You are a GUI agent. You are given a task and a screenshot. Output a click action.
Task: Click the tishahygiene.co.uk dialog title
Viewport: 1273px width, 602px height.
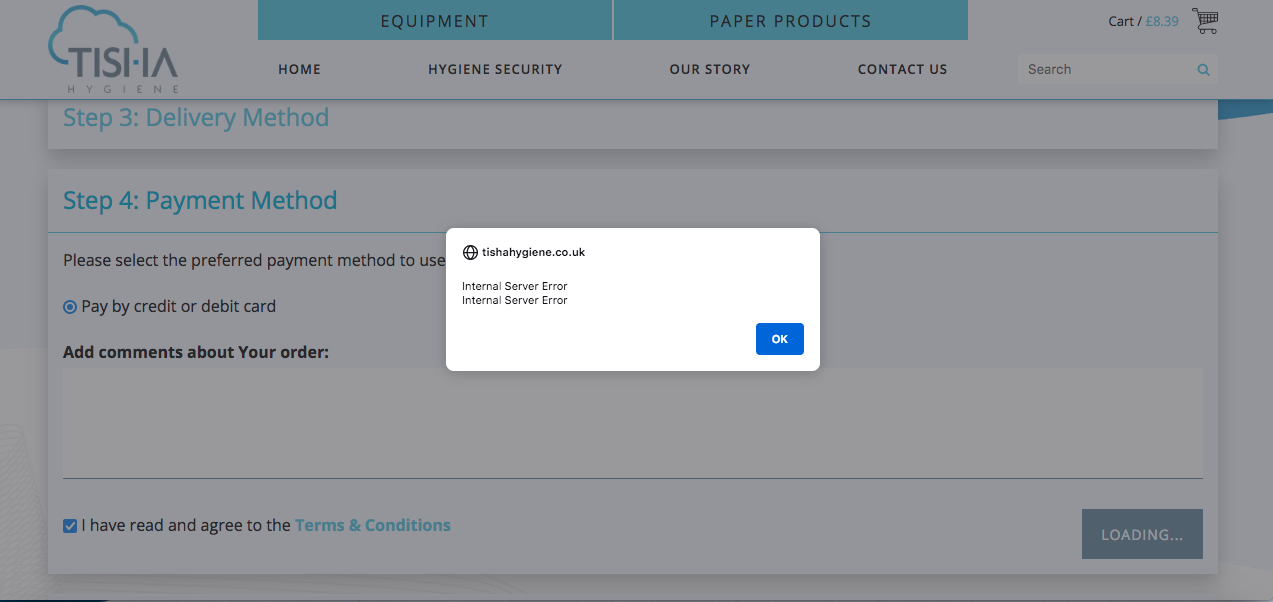533,253
